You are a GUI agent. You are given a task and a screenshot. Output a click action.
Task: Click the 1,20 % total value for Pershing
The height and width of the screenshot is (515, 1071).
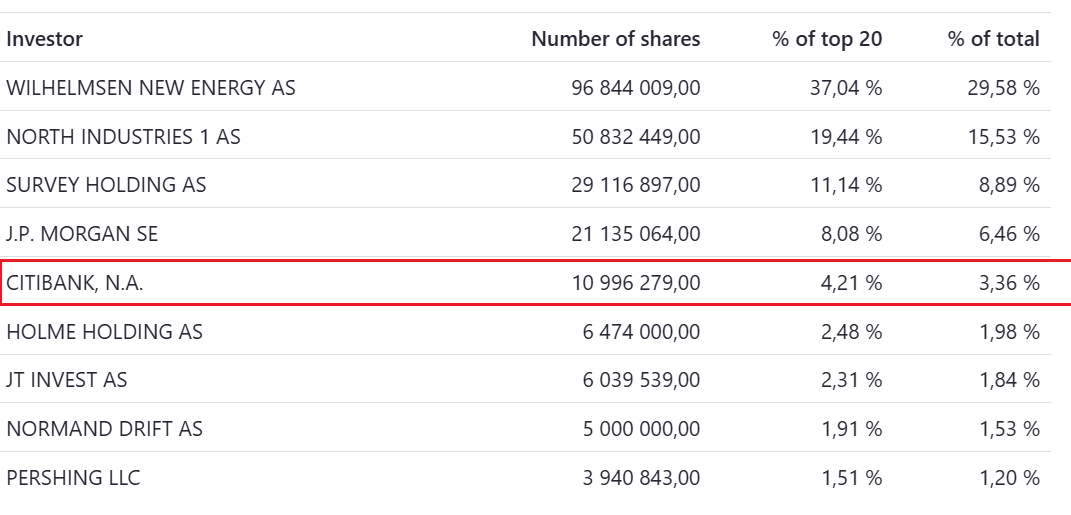[1009, 478]
